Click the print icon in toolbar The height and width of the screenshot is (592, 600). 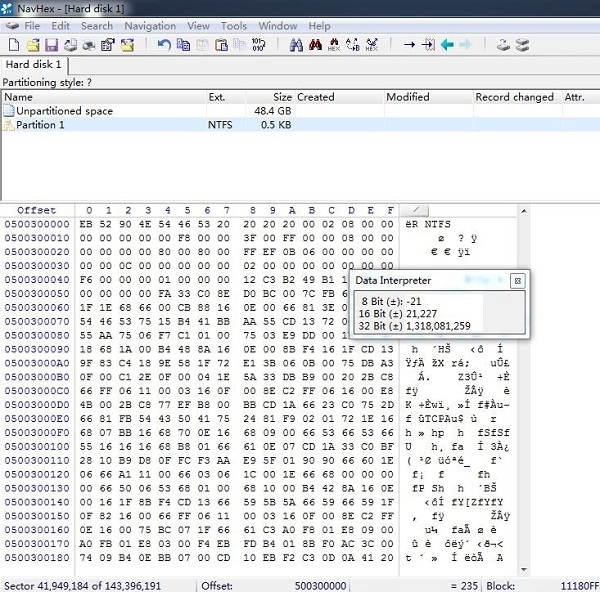coord(89,45)
